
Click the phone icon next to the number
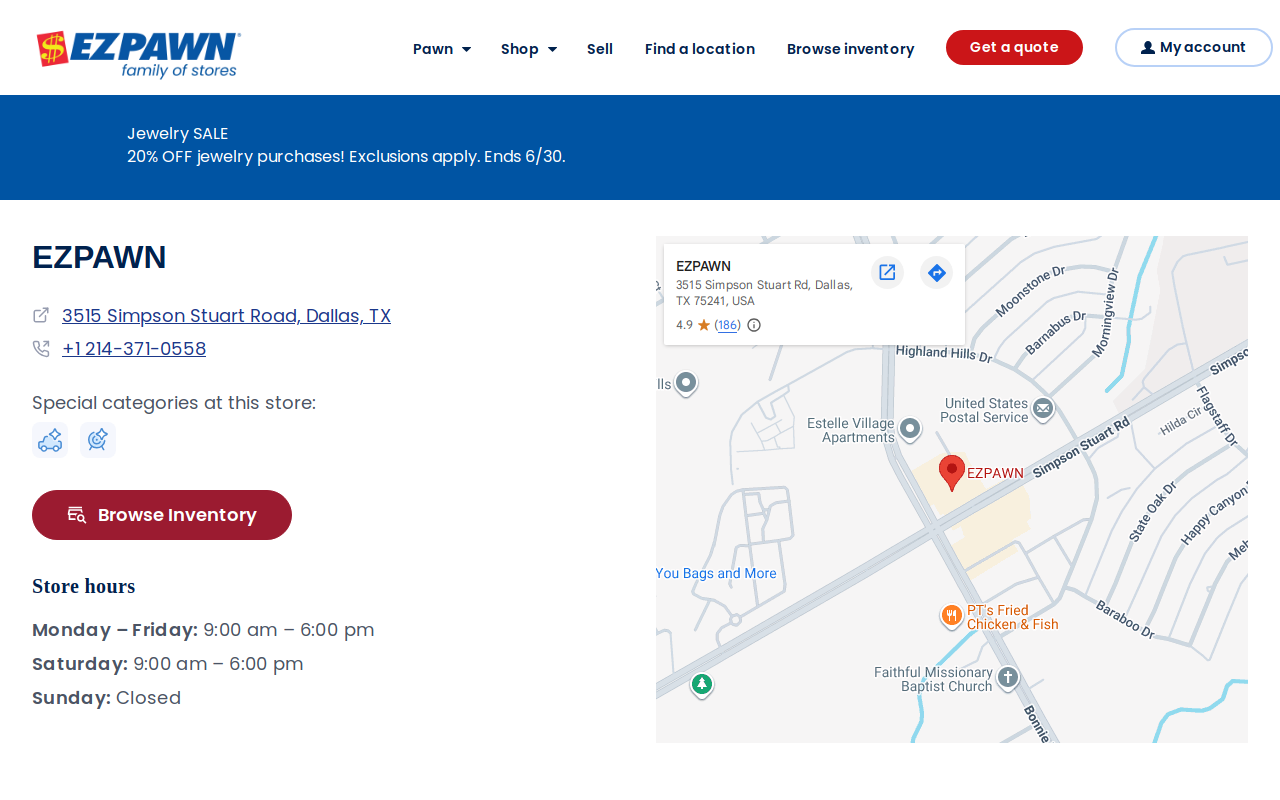[x=41, y=349]
